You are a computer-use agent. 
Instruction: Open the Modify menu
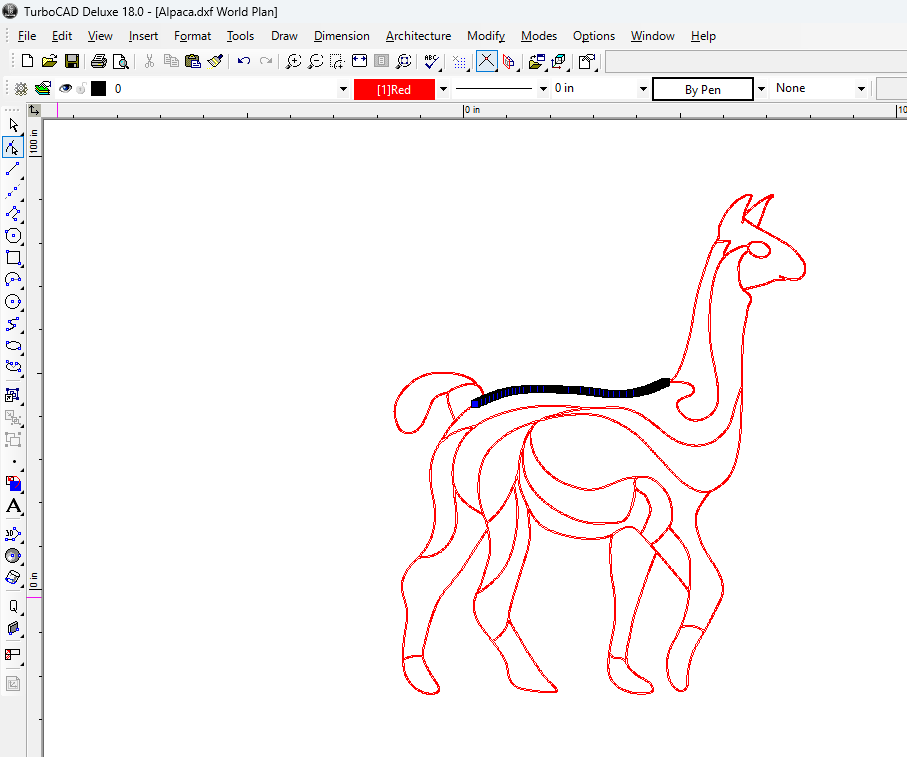486,36
